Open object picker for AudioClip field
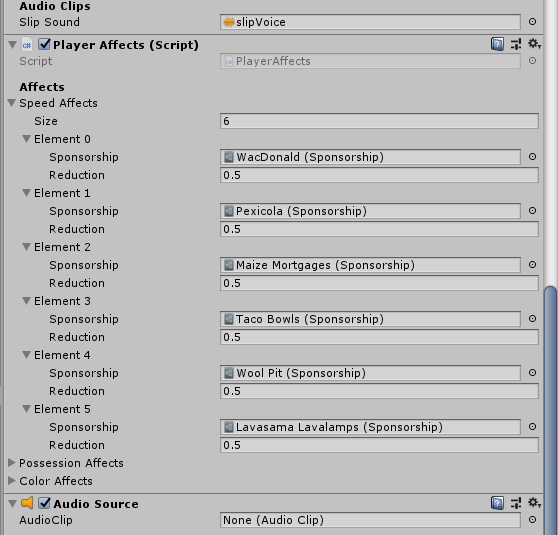 (532, 520)
